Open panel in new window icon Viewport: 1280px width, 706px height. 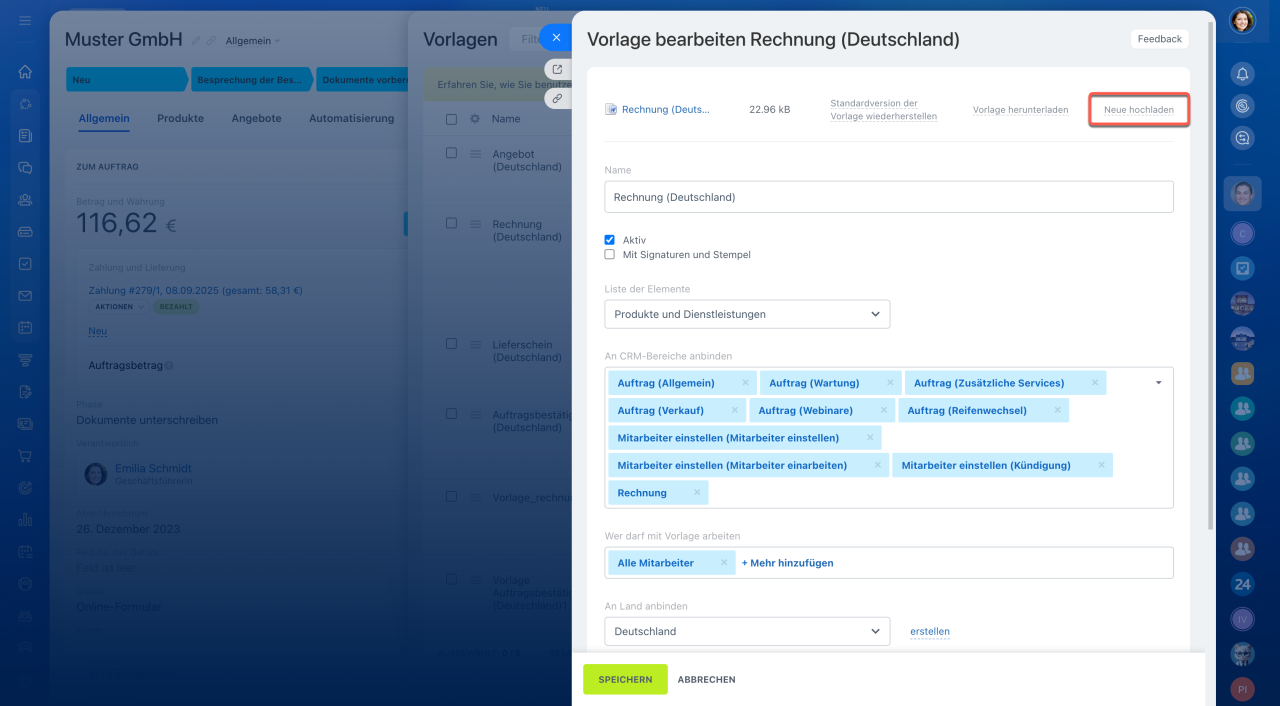point(557,69)
